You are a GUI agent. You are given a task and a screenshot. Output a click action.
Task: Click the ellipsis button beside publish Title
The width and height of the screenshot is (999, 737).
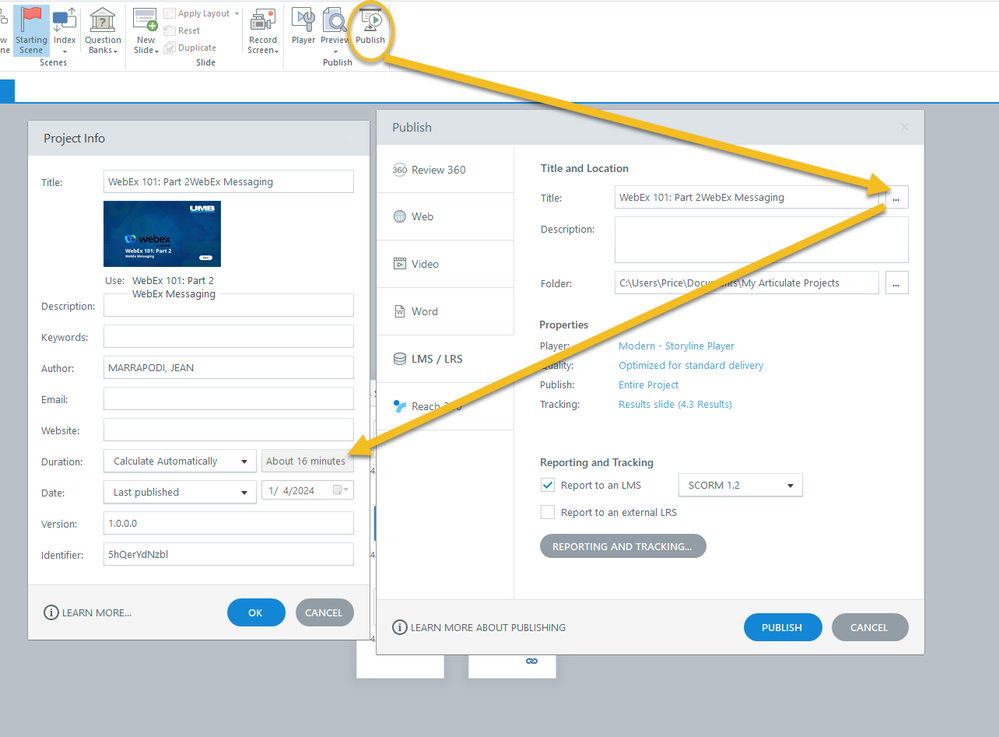coord(896,197)
